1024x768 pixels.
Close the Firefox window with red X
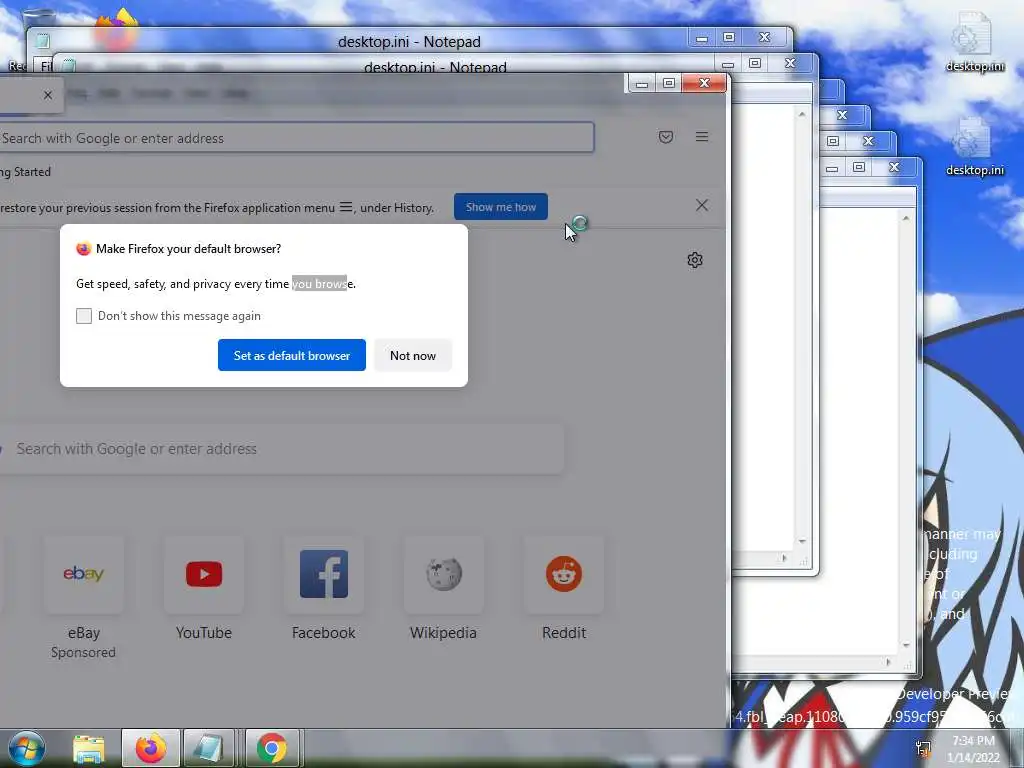704,83
